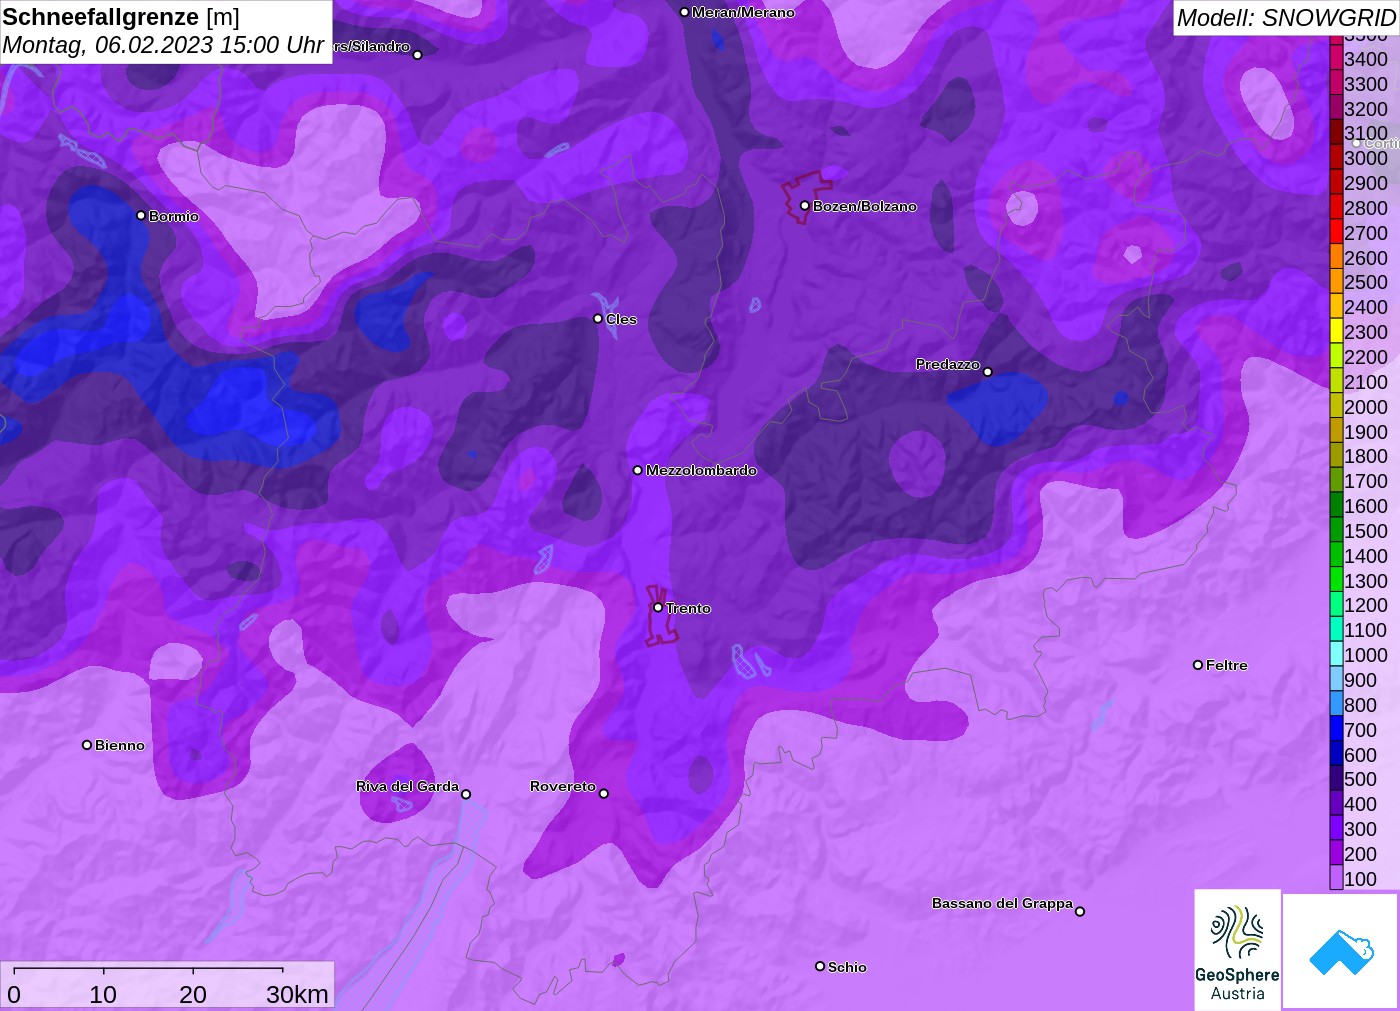Click the '0' scale bar label
The width and height of the screenshot is (1400, 1011).
pos(14,994)
